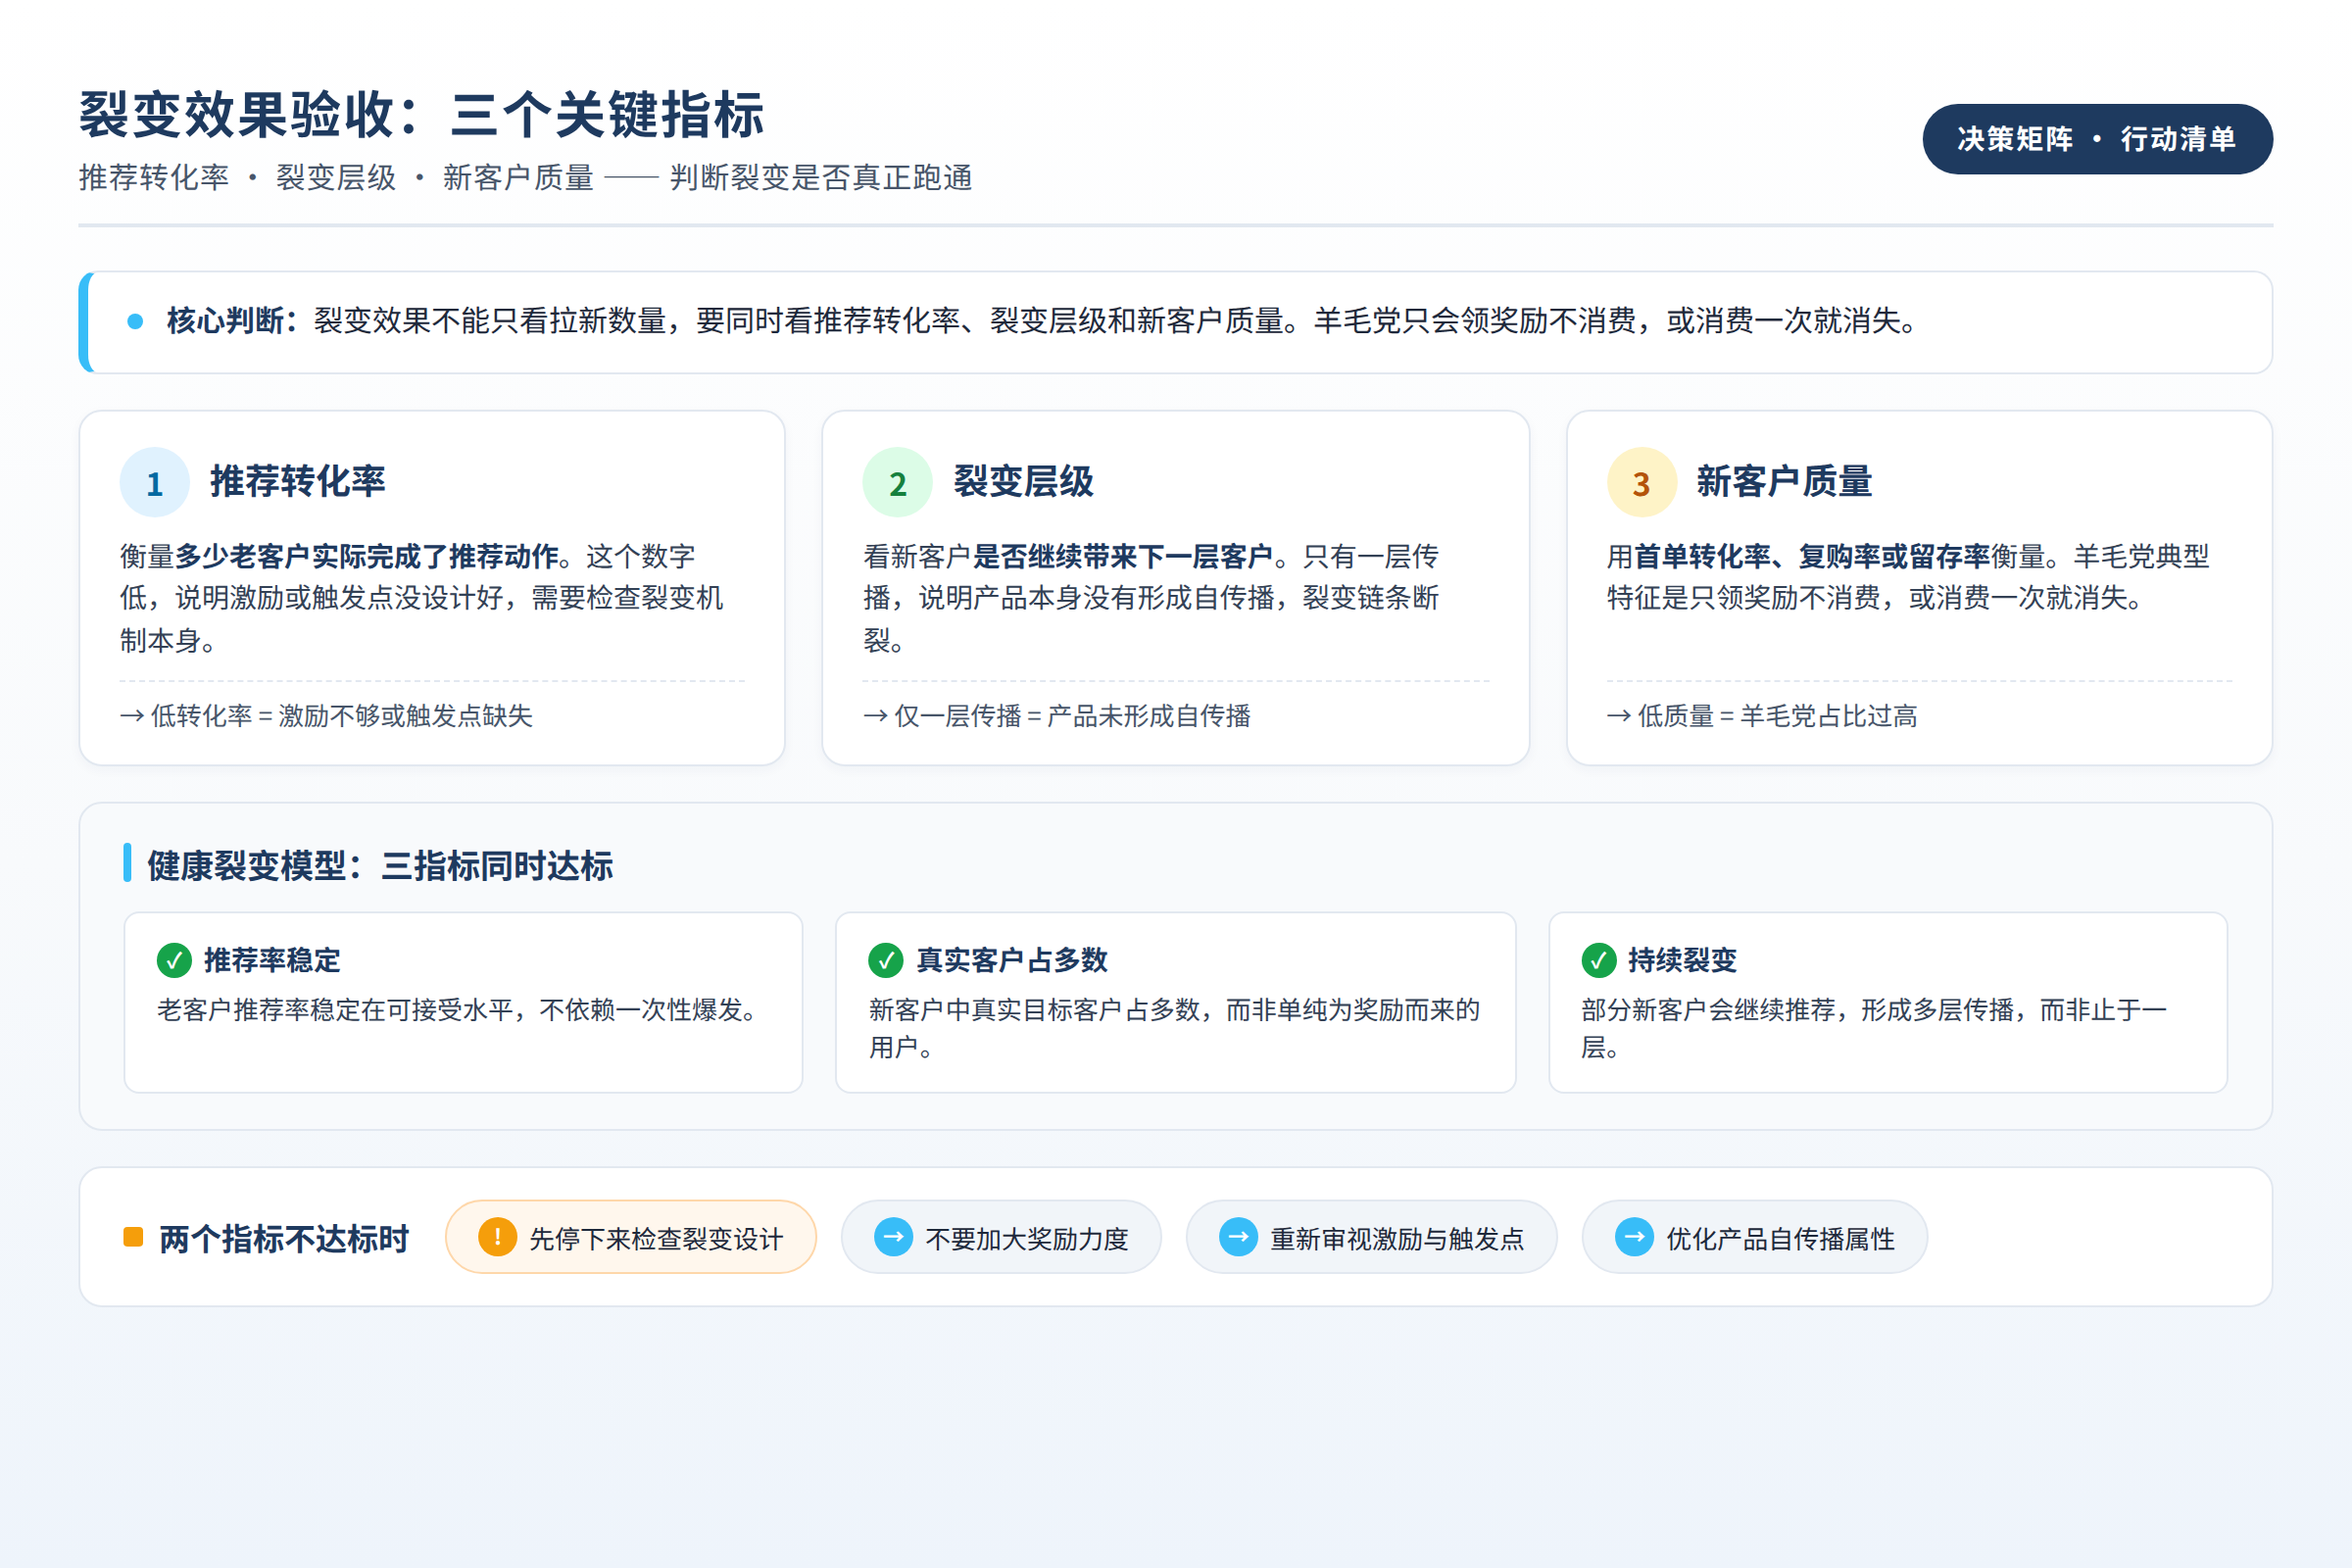Click the 推荐转化率 card heading
Viewport: 2352px width, 1568px height.
point(298,481)
